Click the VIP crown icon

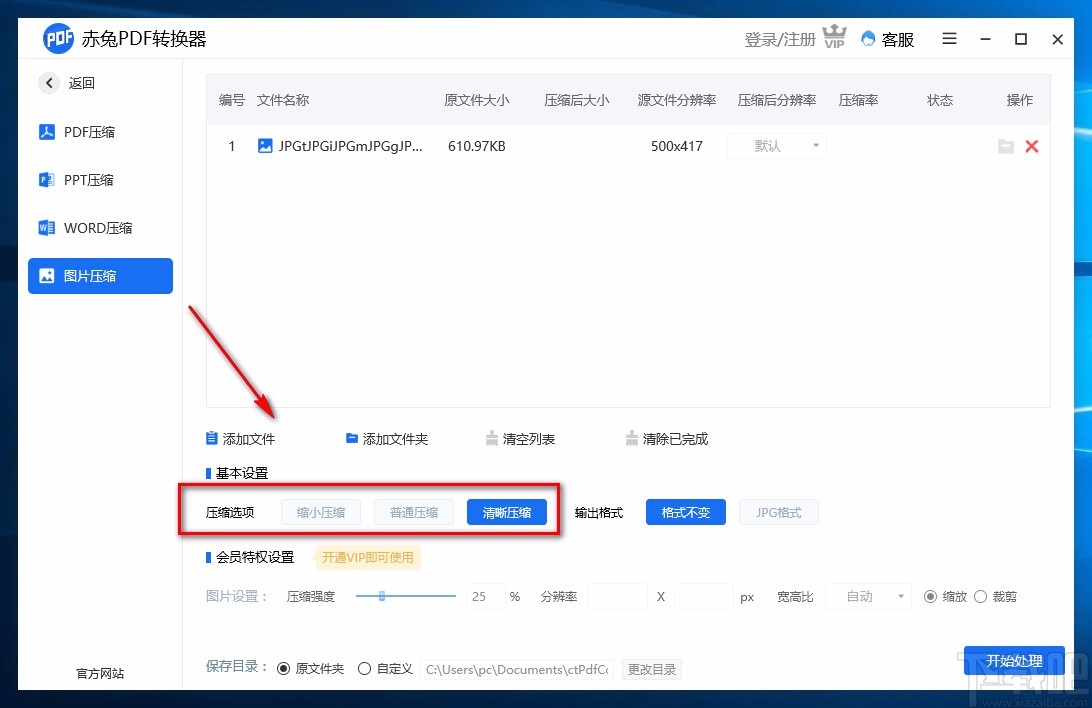coord(834,36)
